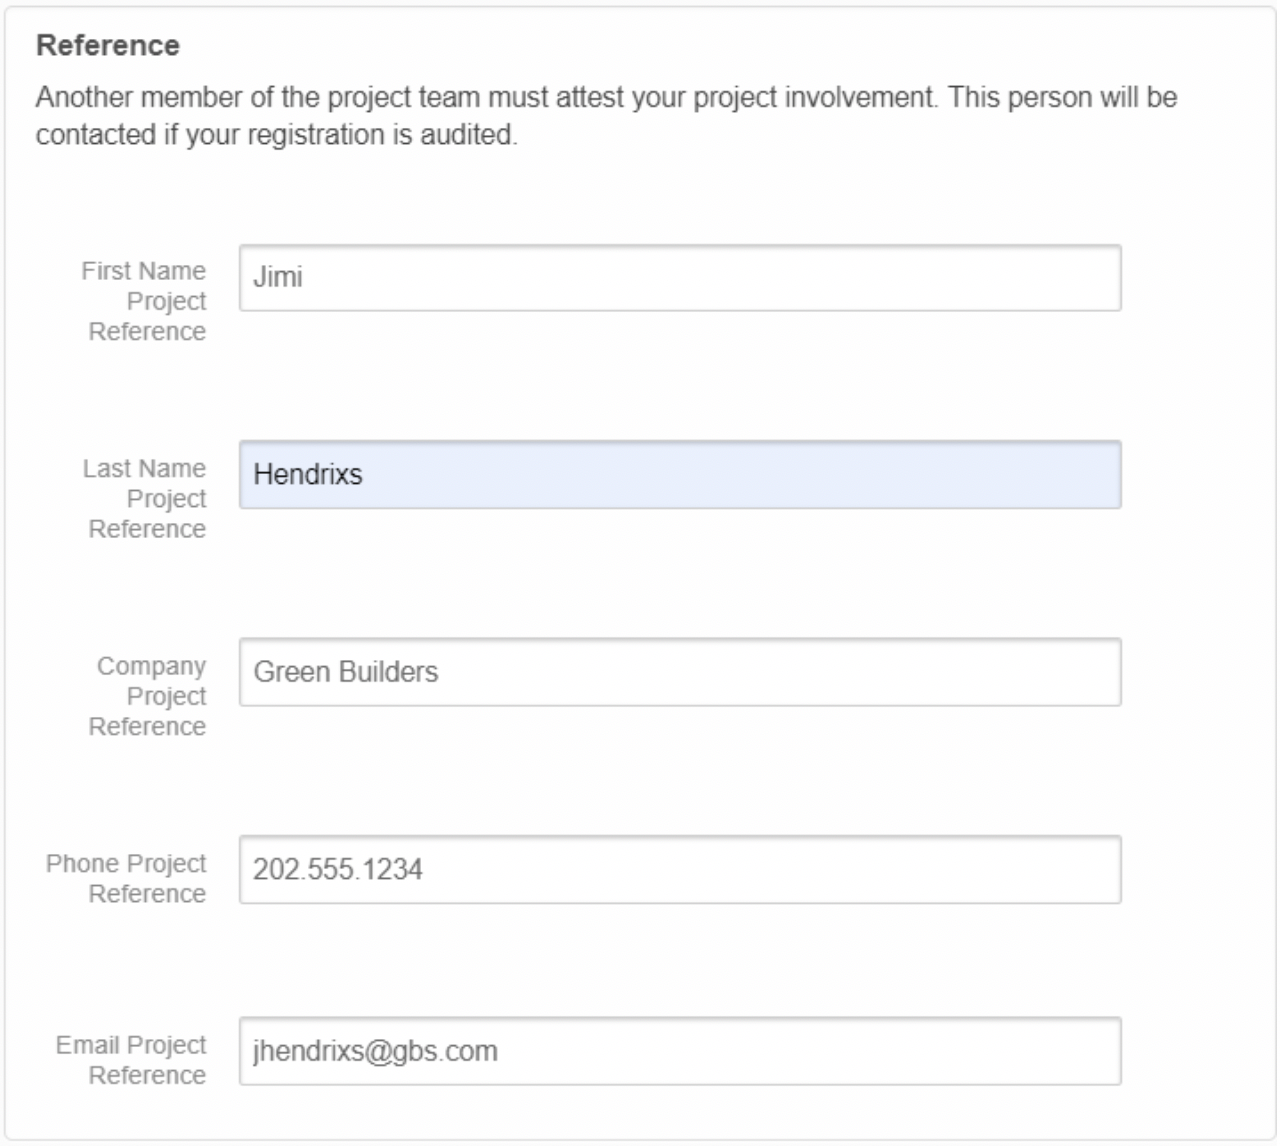Image resolution: width=1280 pixels, height=1146 pixels.
Task: Click the "Last Name Project Reference" label
Action: 145,498
